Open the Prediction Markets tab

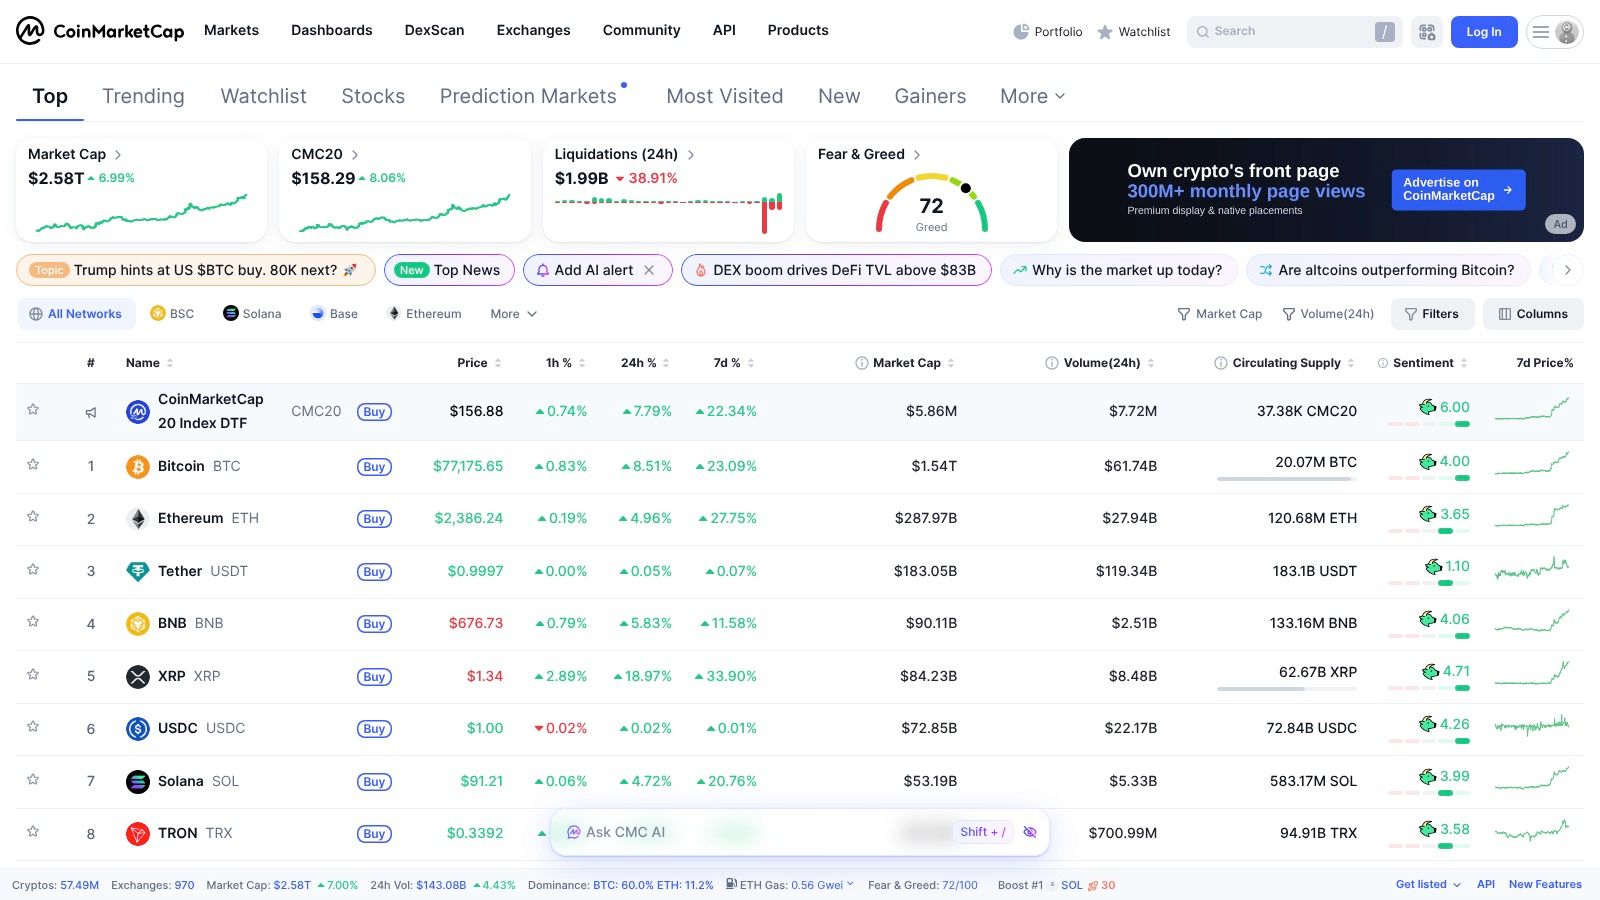tap(528, 96)
